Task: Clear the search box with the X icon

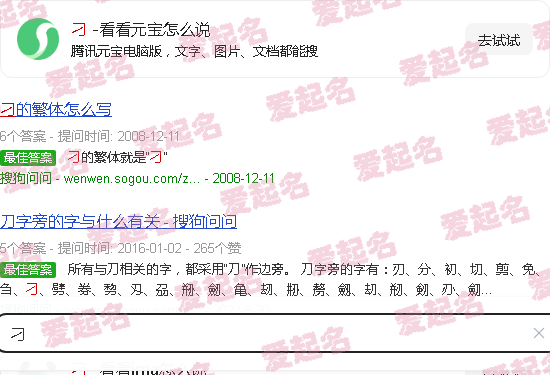Action: click(539, 333)
